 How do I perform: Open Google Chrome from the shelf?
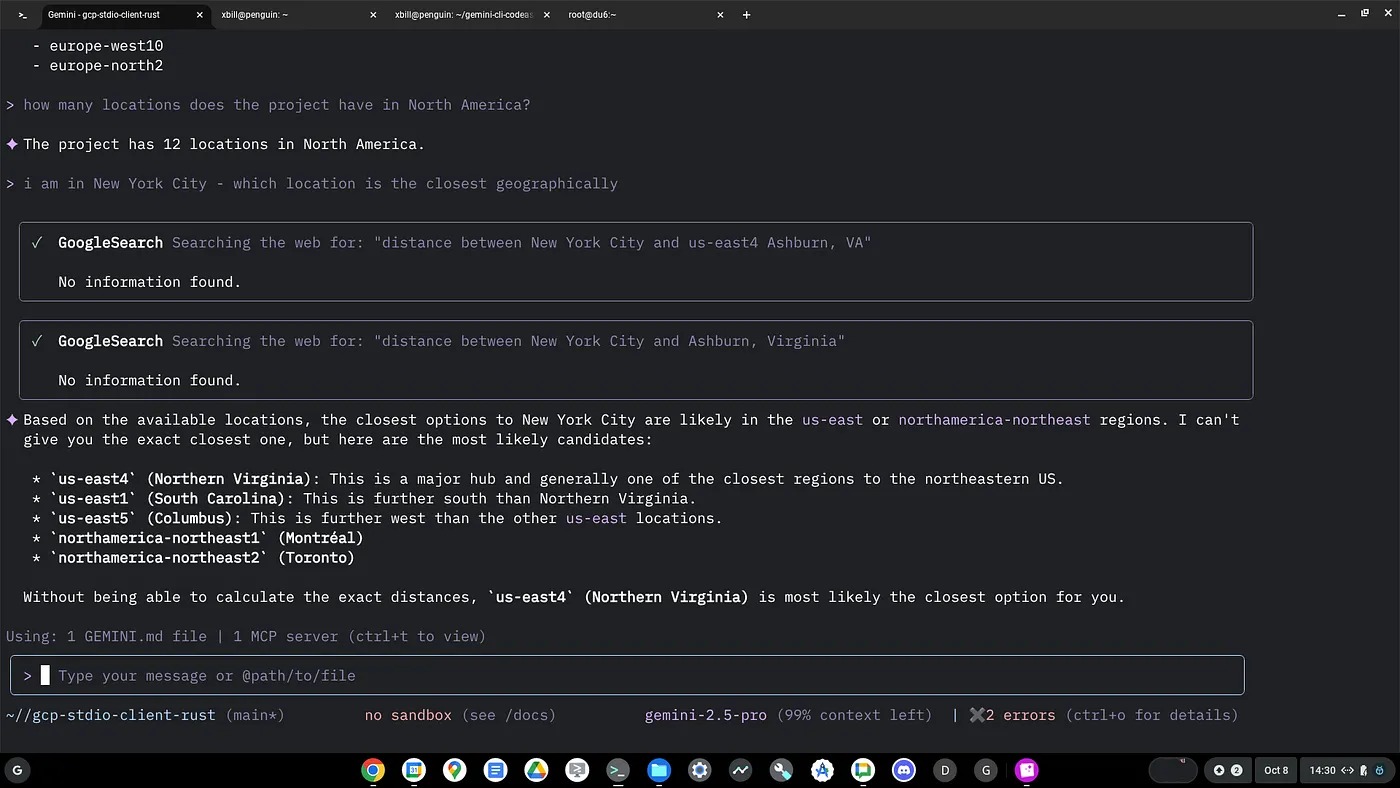(x=373, y=770)
